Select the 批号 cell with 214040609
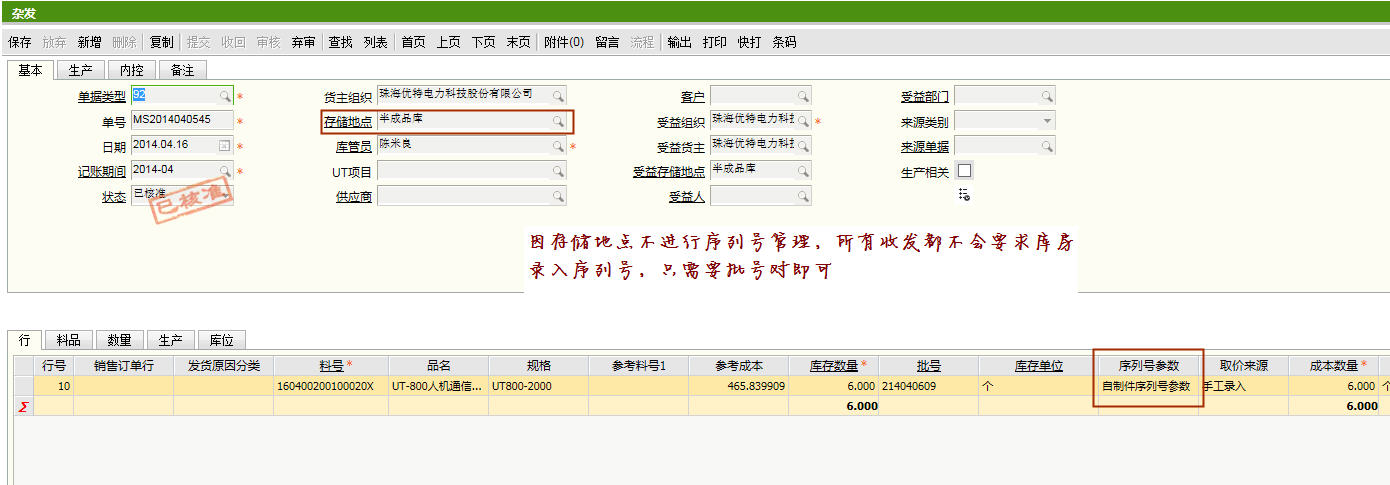Image resolution: width=1390 pixels, height=485 pixels. click(x=927, y=386)
